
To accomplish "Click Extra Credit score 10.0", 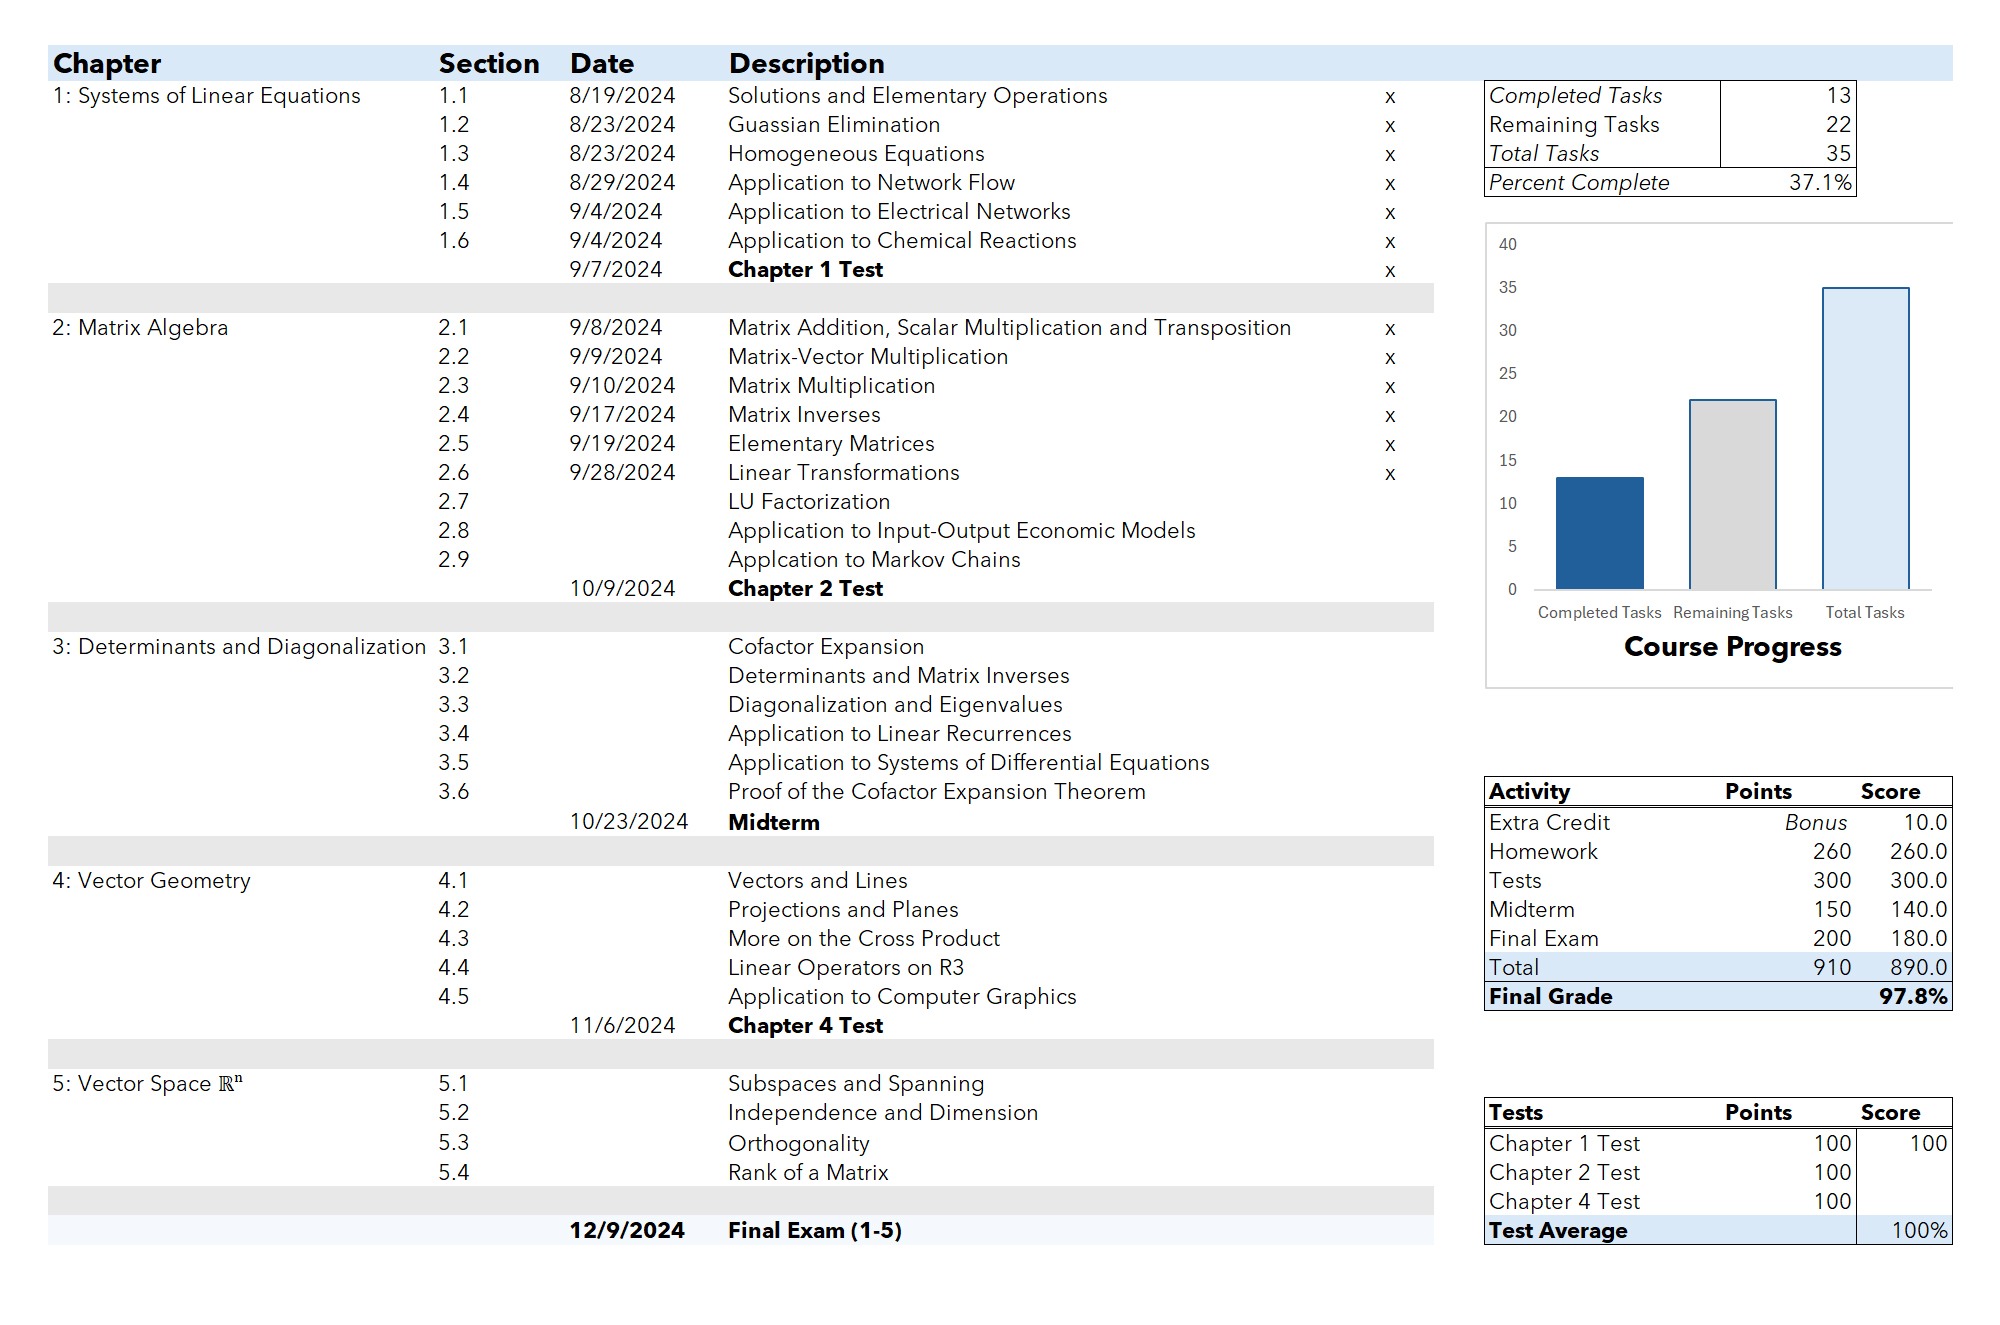I will tap(1925, 823).
